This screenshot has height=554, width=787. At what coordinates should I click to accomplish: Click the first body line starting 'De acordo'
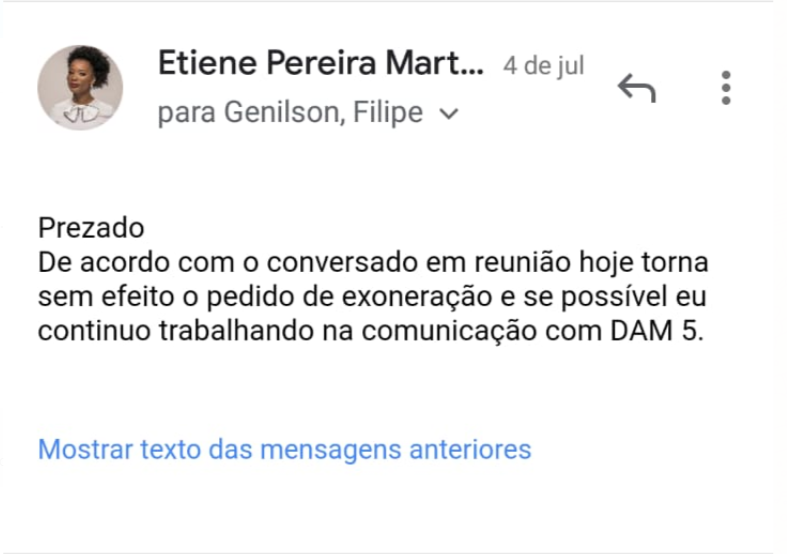click(373, 262)
